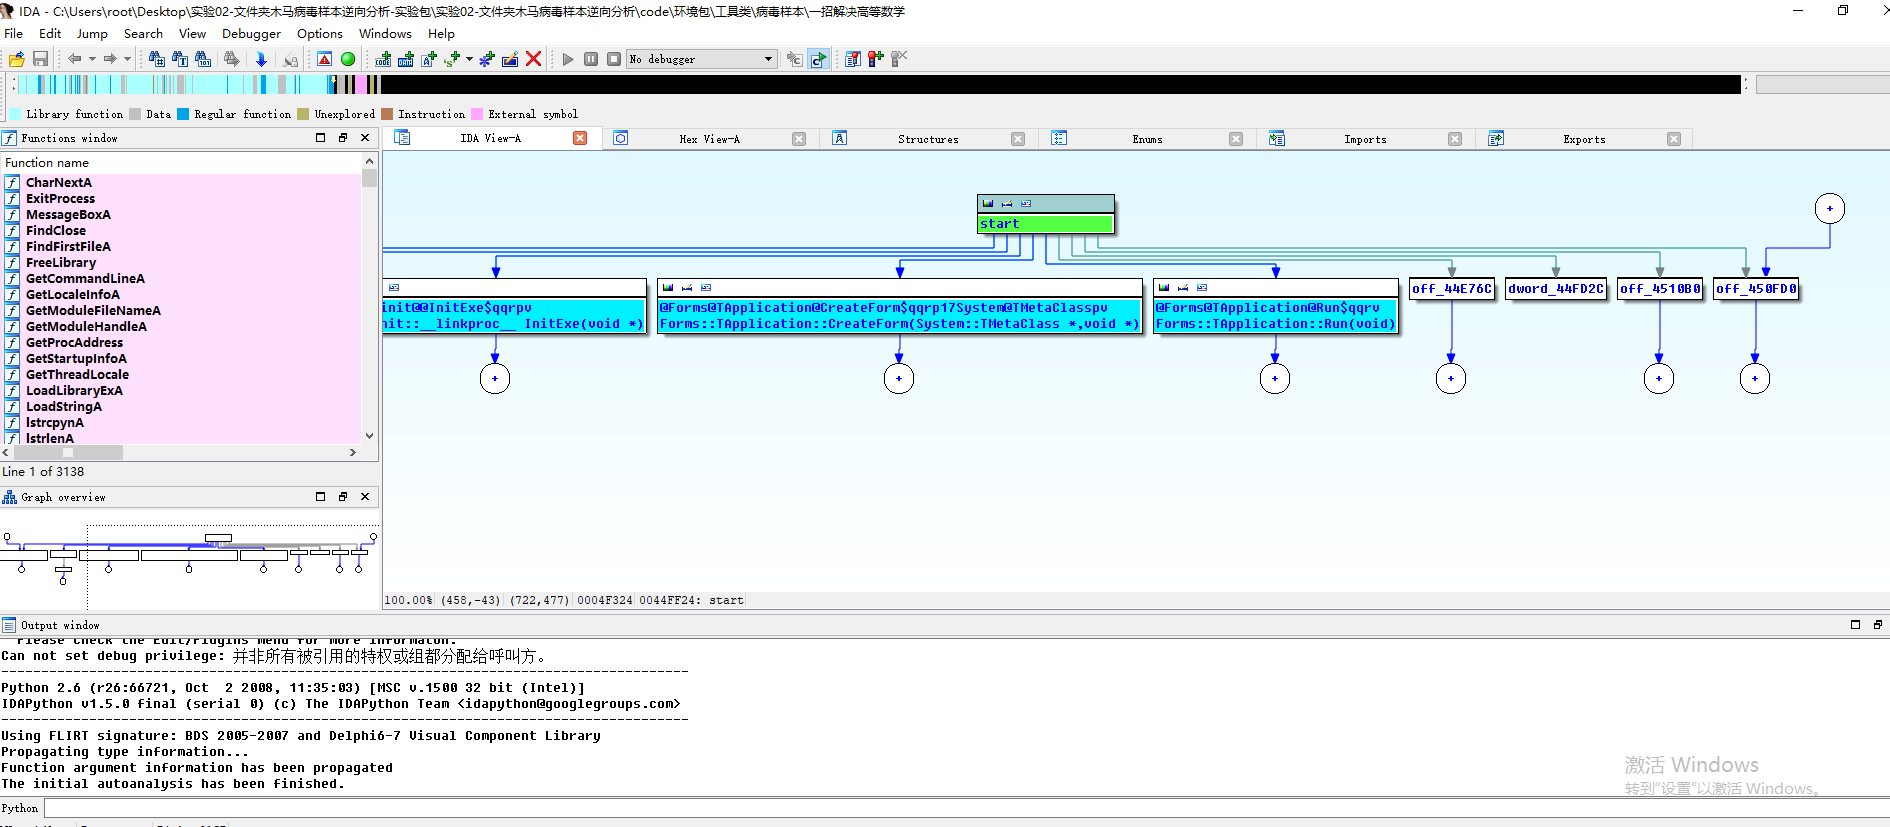The width and height of the screenshot is (1890, 827).
Task: Expand collapsed node below TApplication::Run block
Action: [1275, 378]
